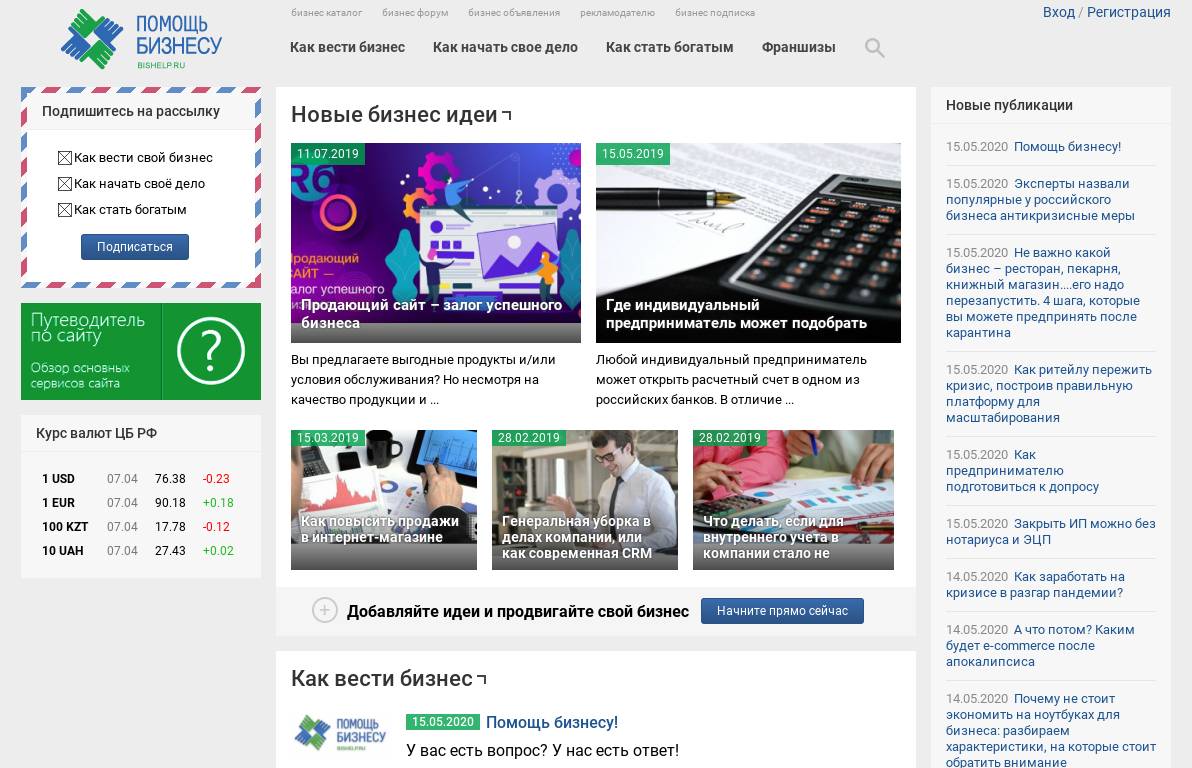Viewport: 1192px width, 768px height.
Task: Click the Начните прямо сейчас button
Action: coord(782,611)
